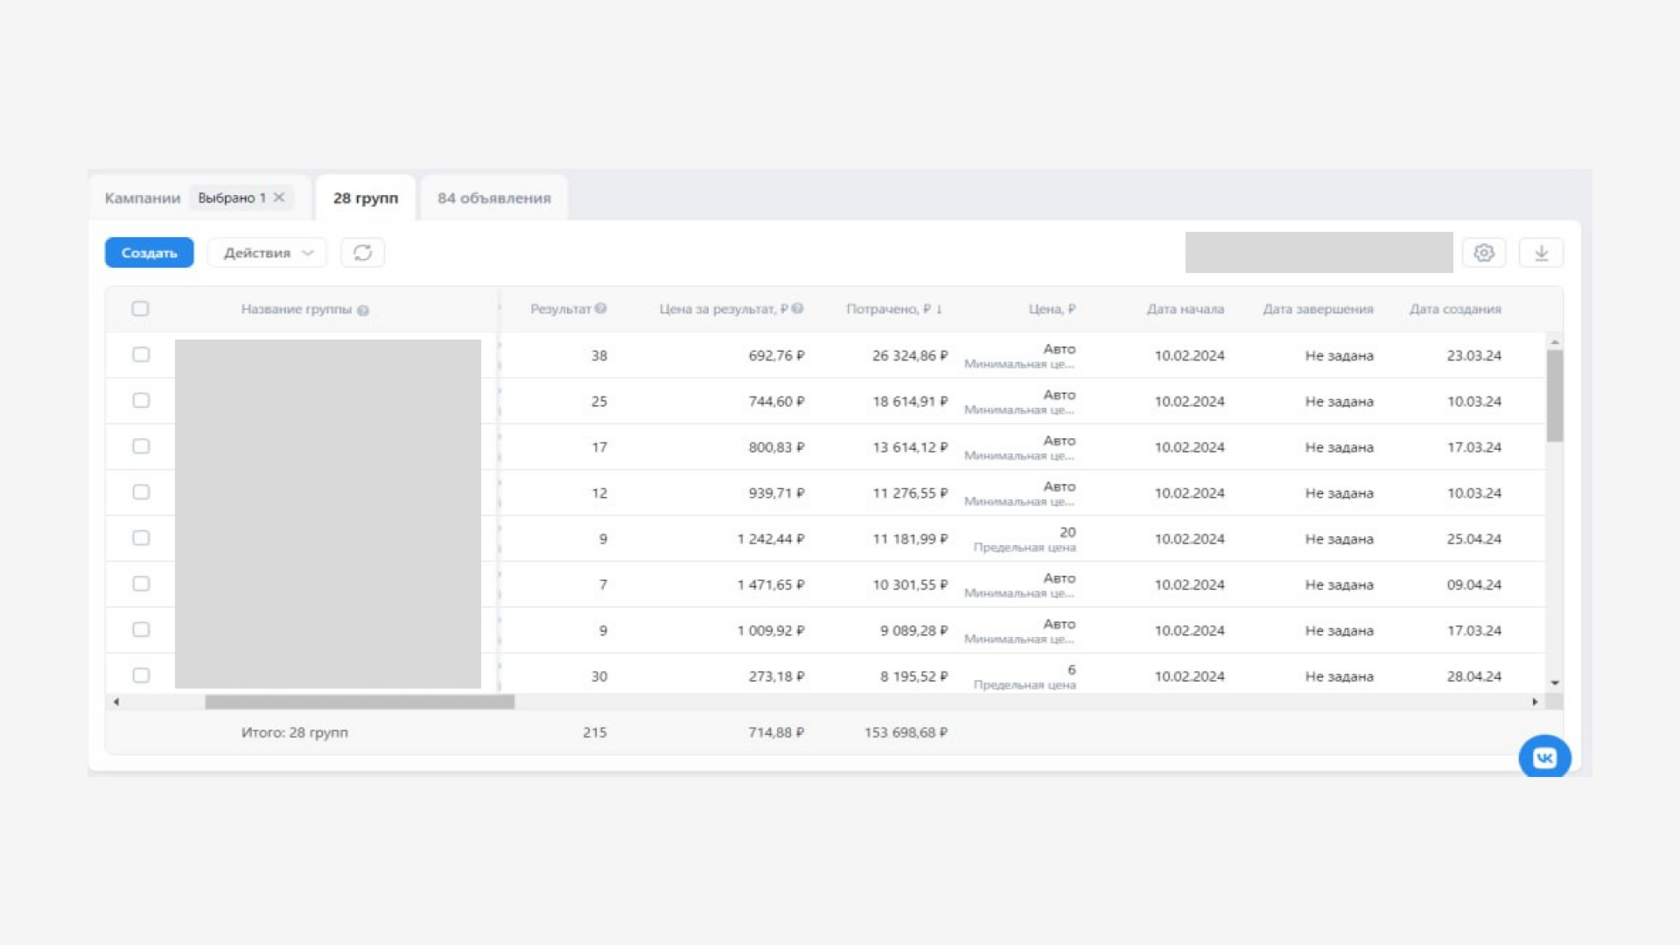
Task: Sort by 'Дата завершения' column header
Action: tap(1318, 309)
